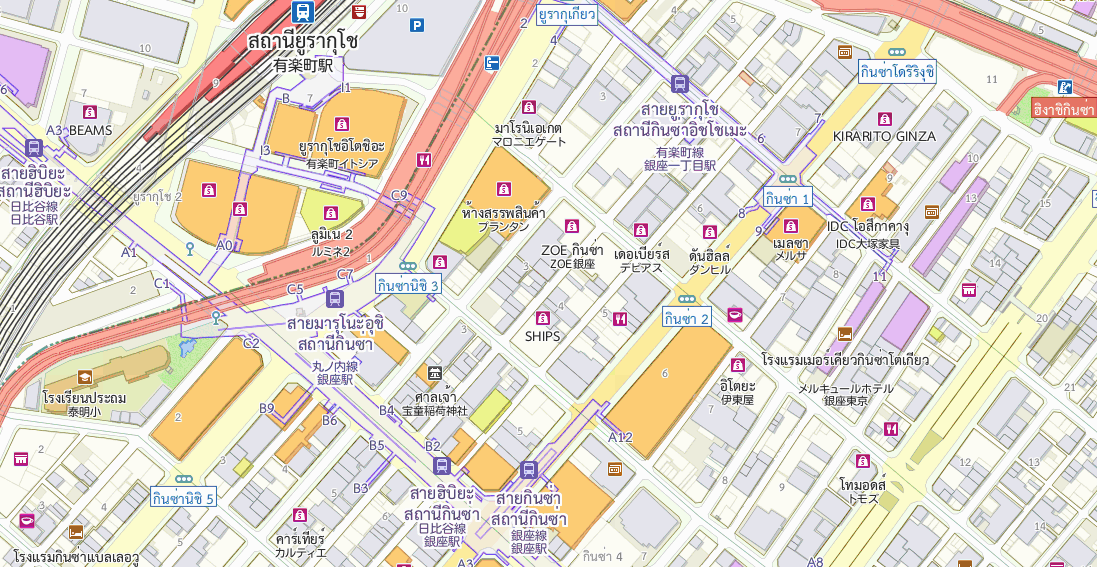The height and width of the screenshot is (567, 1097).
Task: Select the shrine icon above ศาลเจ้า
Action: [x=435, y=372]
